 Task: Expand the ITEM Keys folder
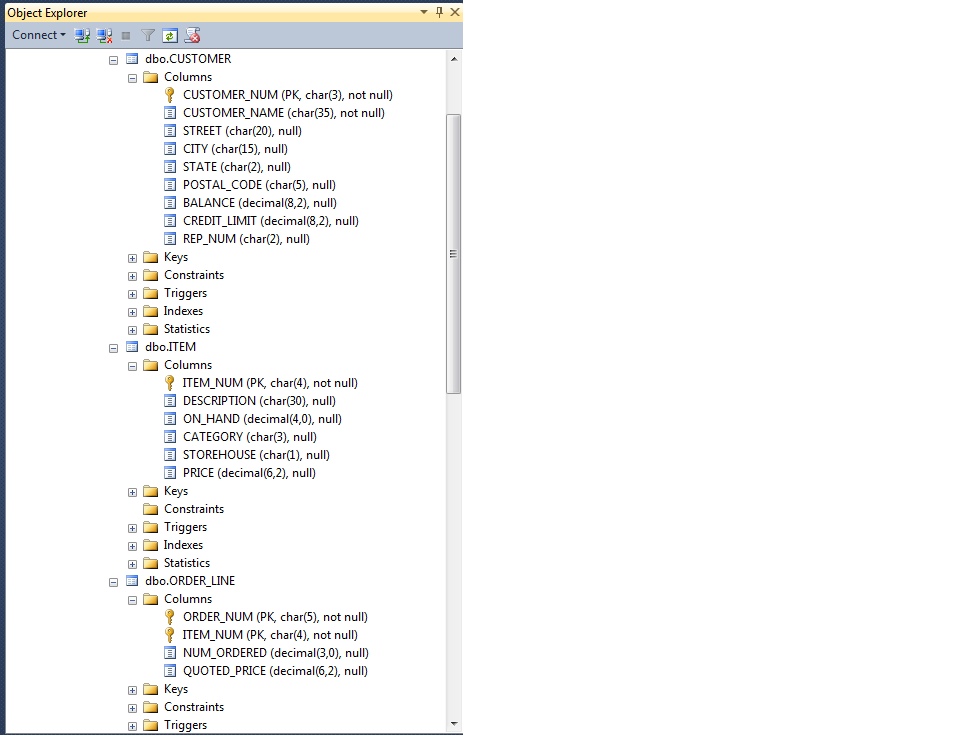tap(132, 492)
